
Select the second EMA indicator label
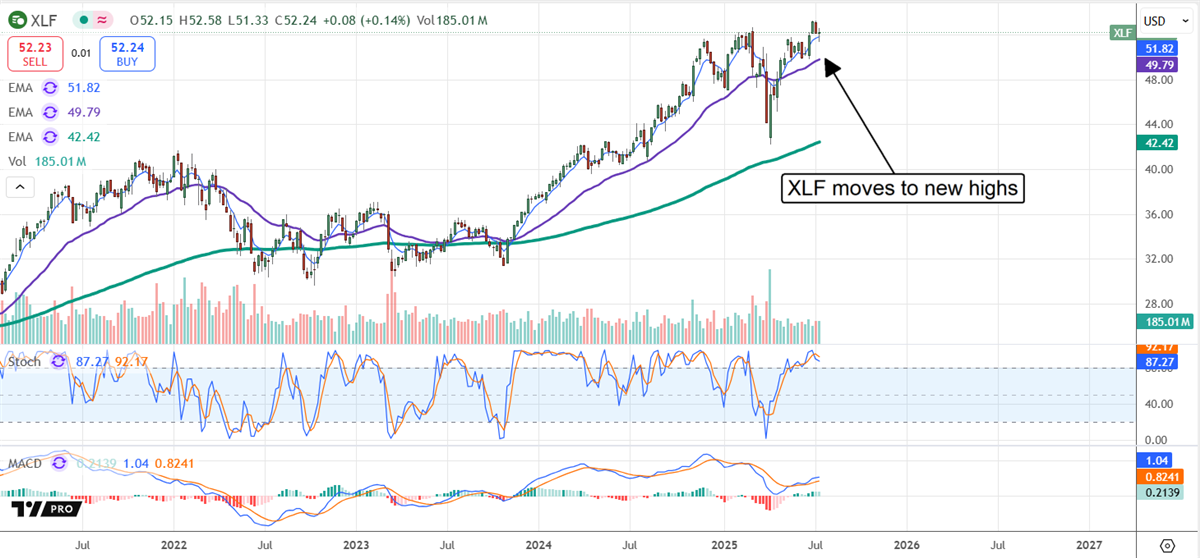[x=22, y=112]
